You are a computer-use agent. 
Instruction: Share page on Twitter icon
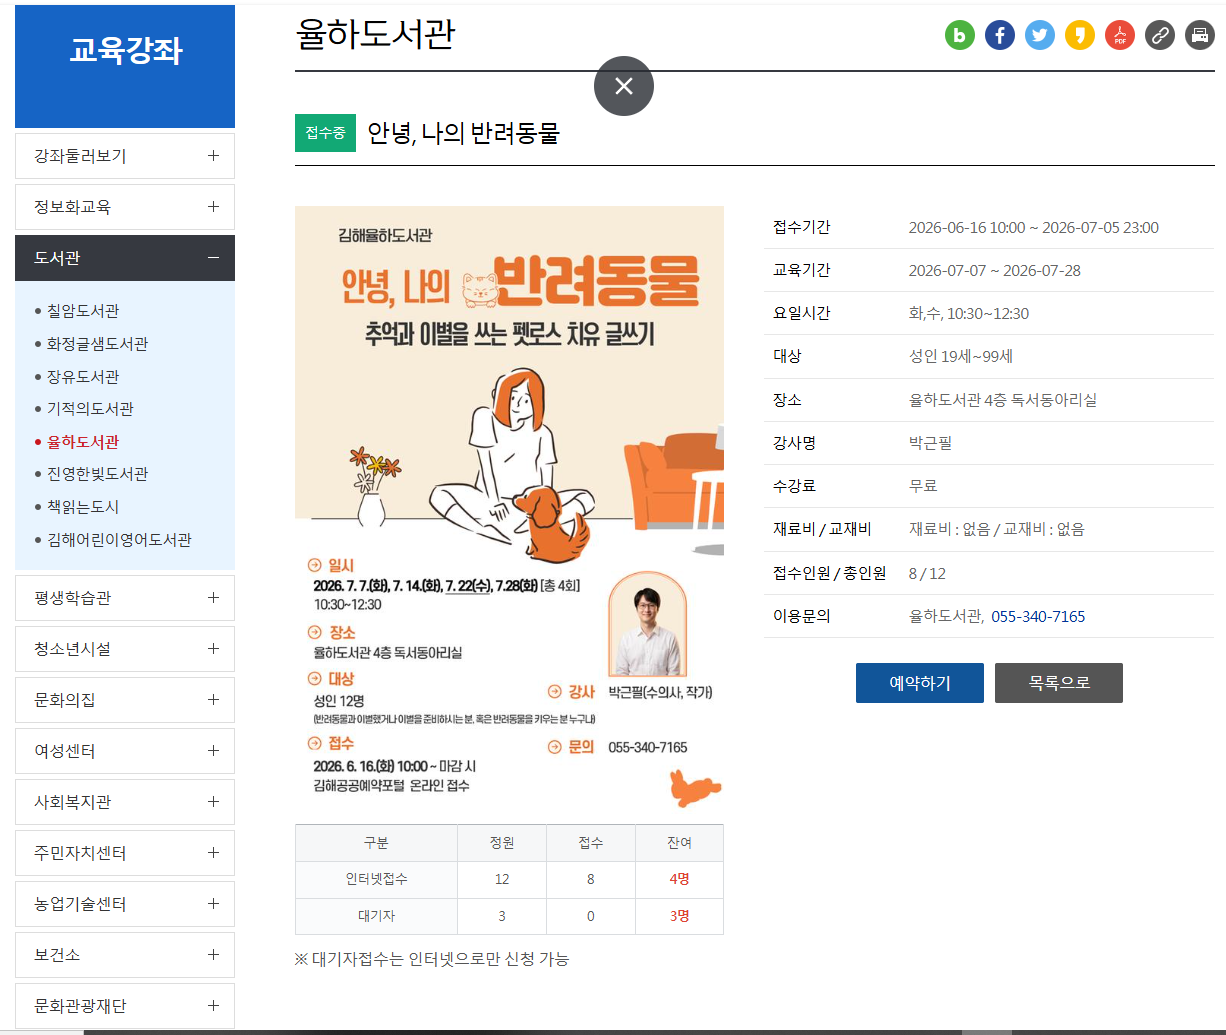click(x=1040, y=36)
